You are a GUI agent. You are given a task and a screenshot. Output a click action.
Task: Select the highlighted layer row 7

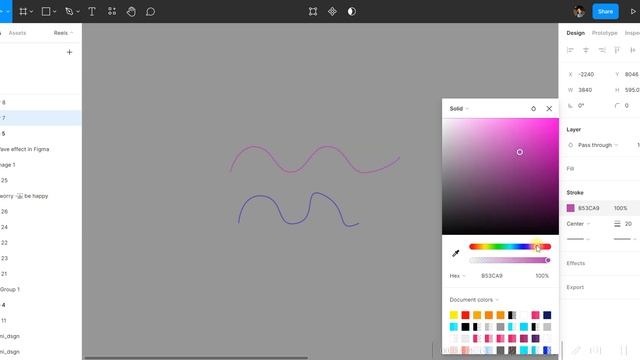[x=41, y=118]
